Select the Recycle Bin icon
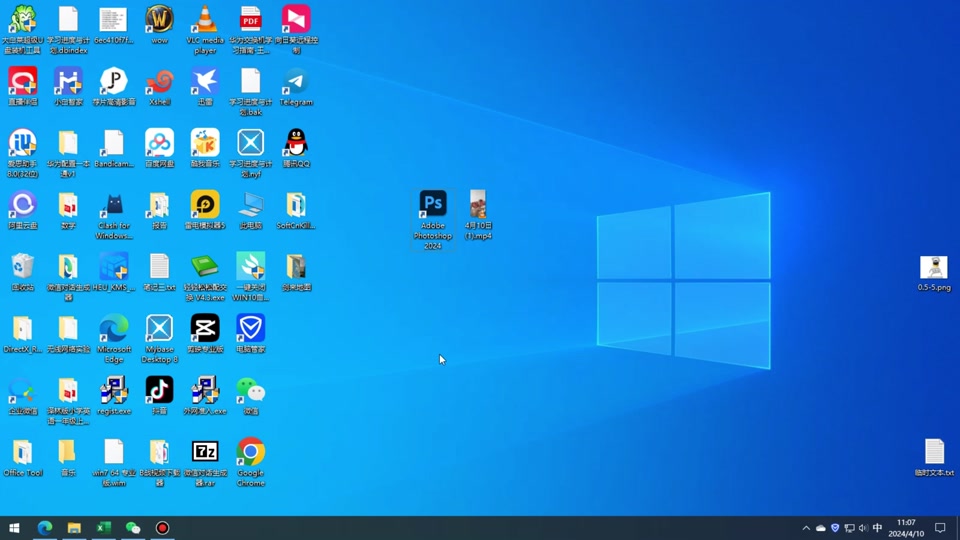960x540 pixels. [23, 272]
